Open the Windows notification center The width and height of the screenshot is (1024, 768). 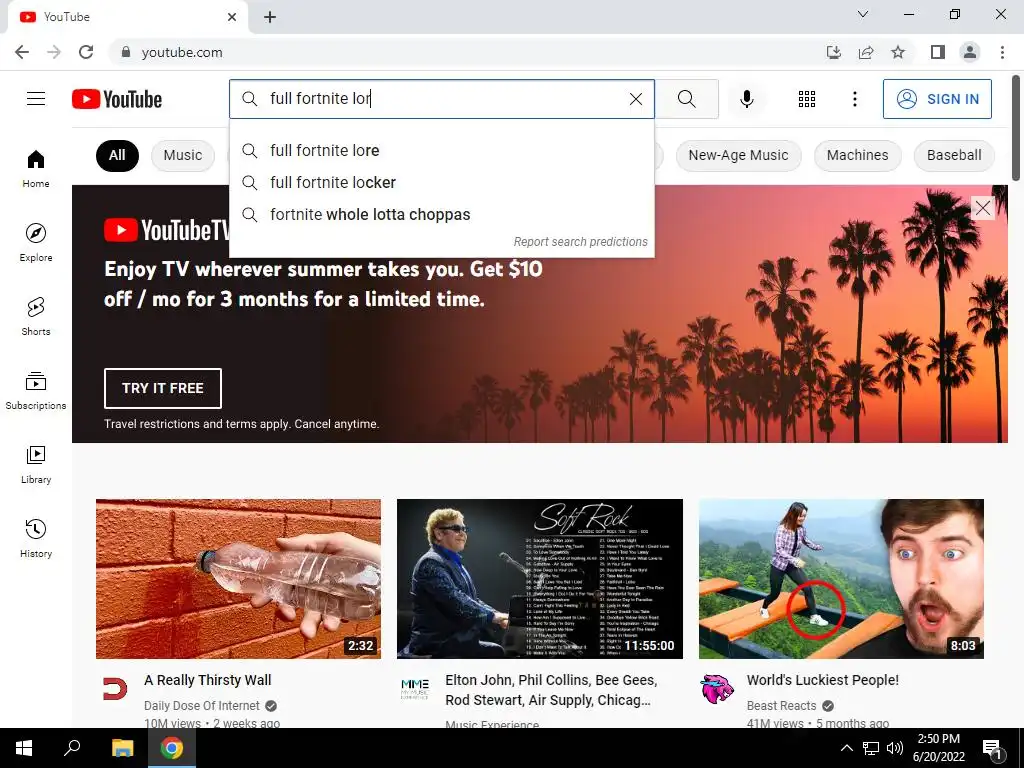[x=993, y=750]
